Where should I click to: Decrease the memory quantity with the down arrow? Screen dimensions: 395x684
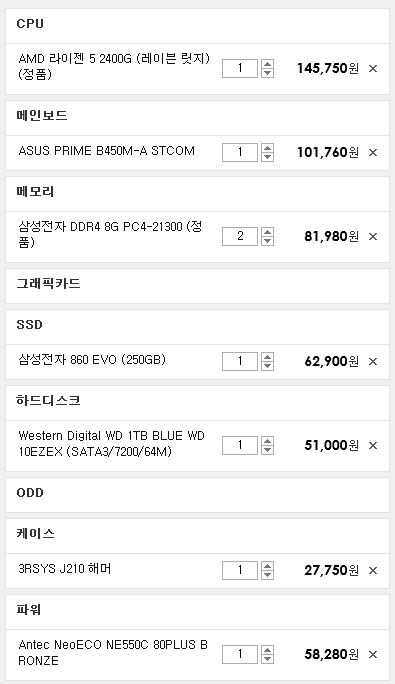(267, 241)
